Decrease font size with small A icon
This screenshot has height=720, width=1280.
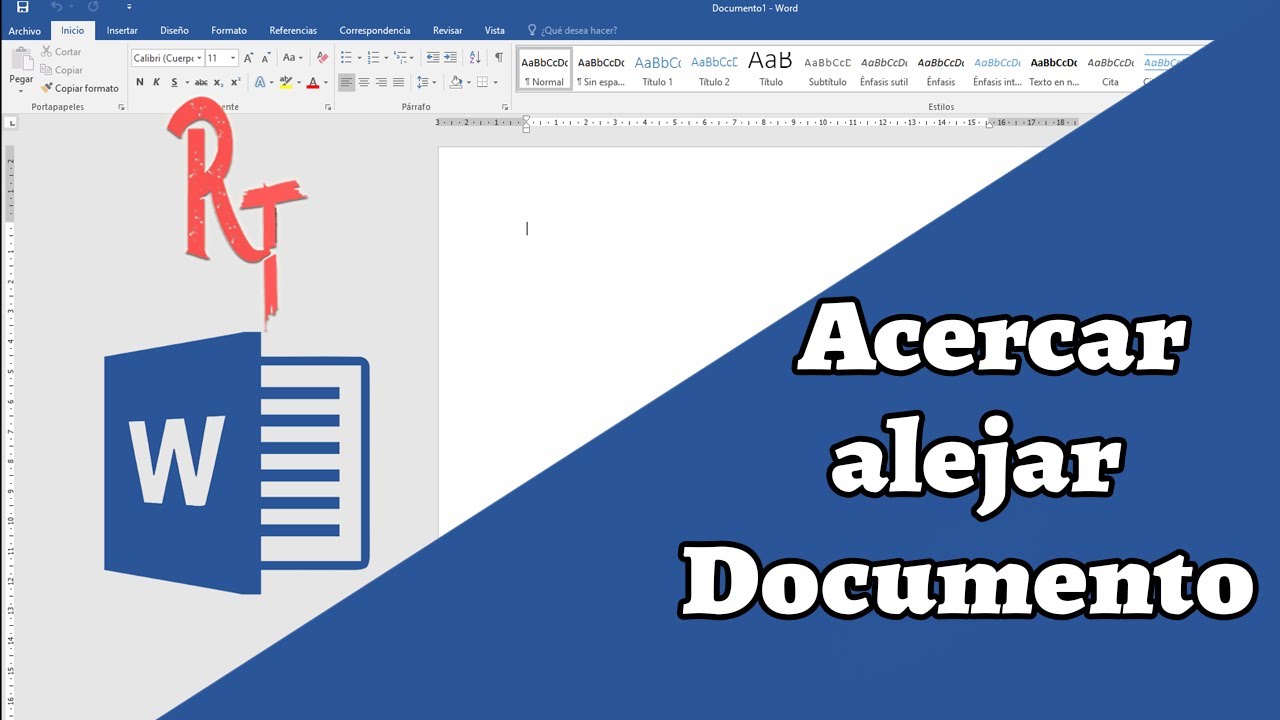point(266,58)
